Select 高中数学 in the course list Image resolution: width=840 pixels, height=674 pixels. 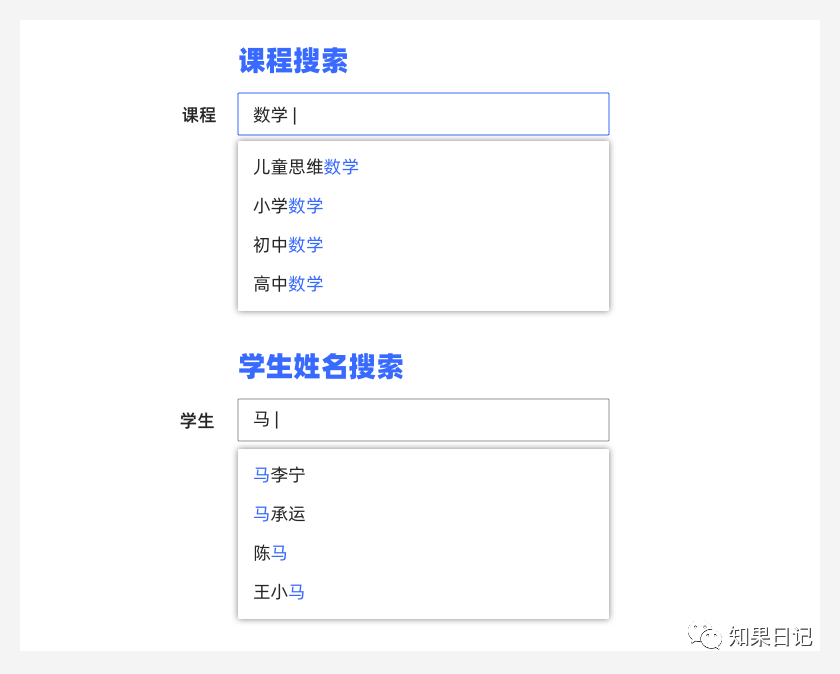pos(288,284)
